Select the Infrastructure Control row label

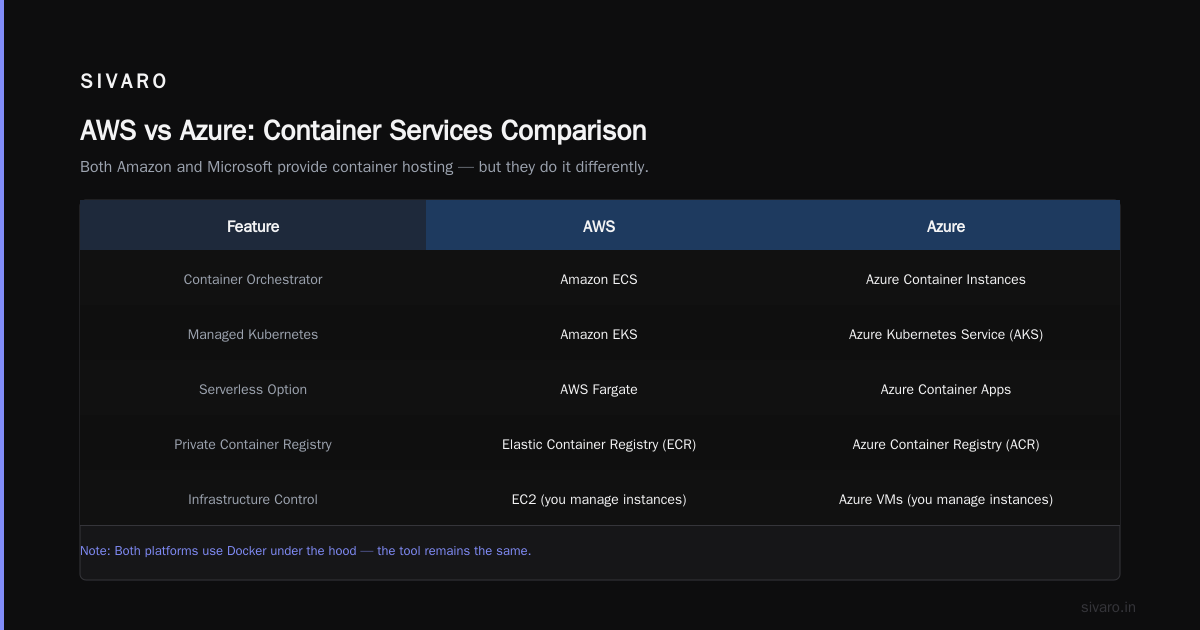[253, 499]
